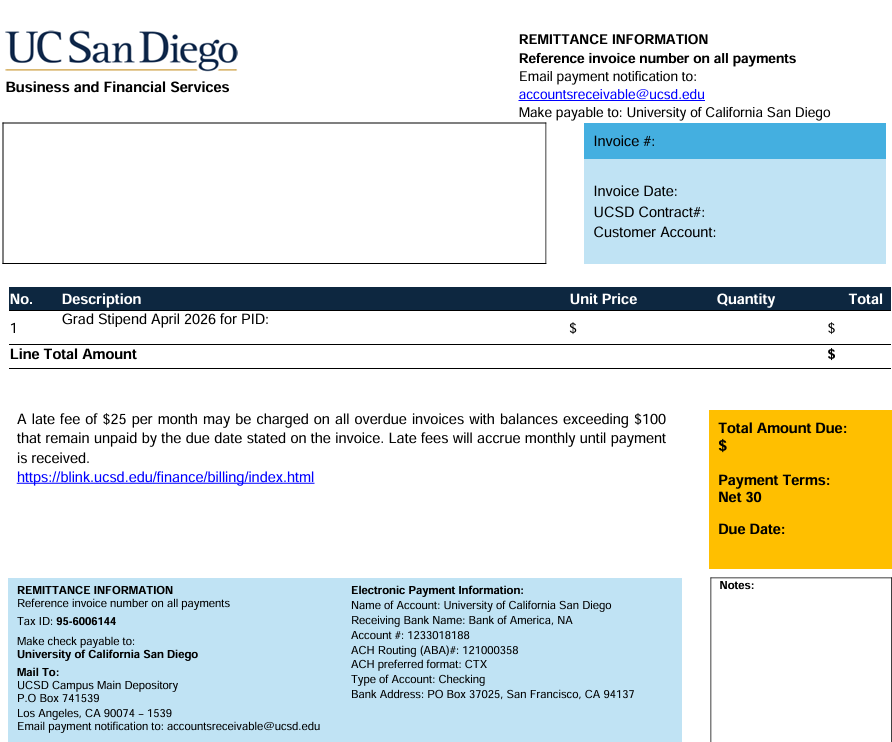892x742 pixels.
Task: Click the 'Unit Price' column header
Action: pos(604,299)
